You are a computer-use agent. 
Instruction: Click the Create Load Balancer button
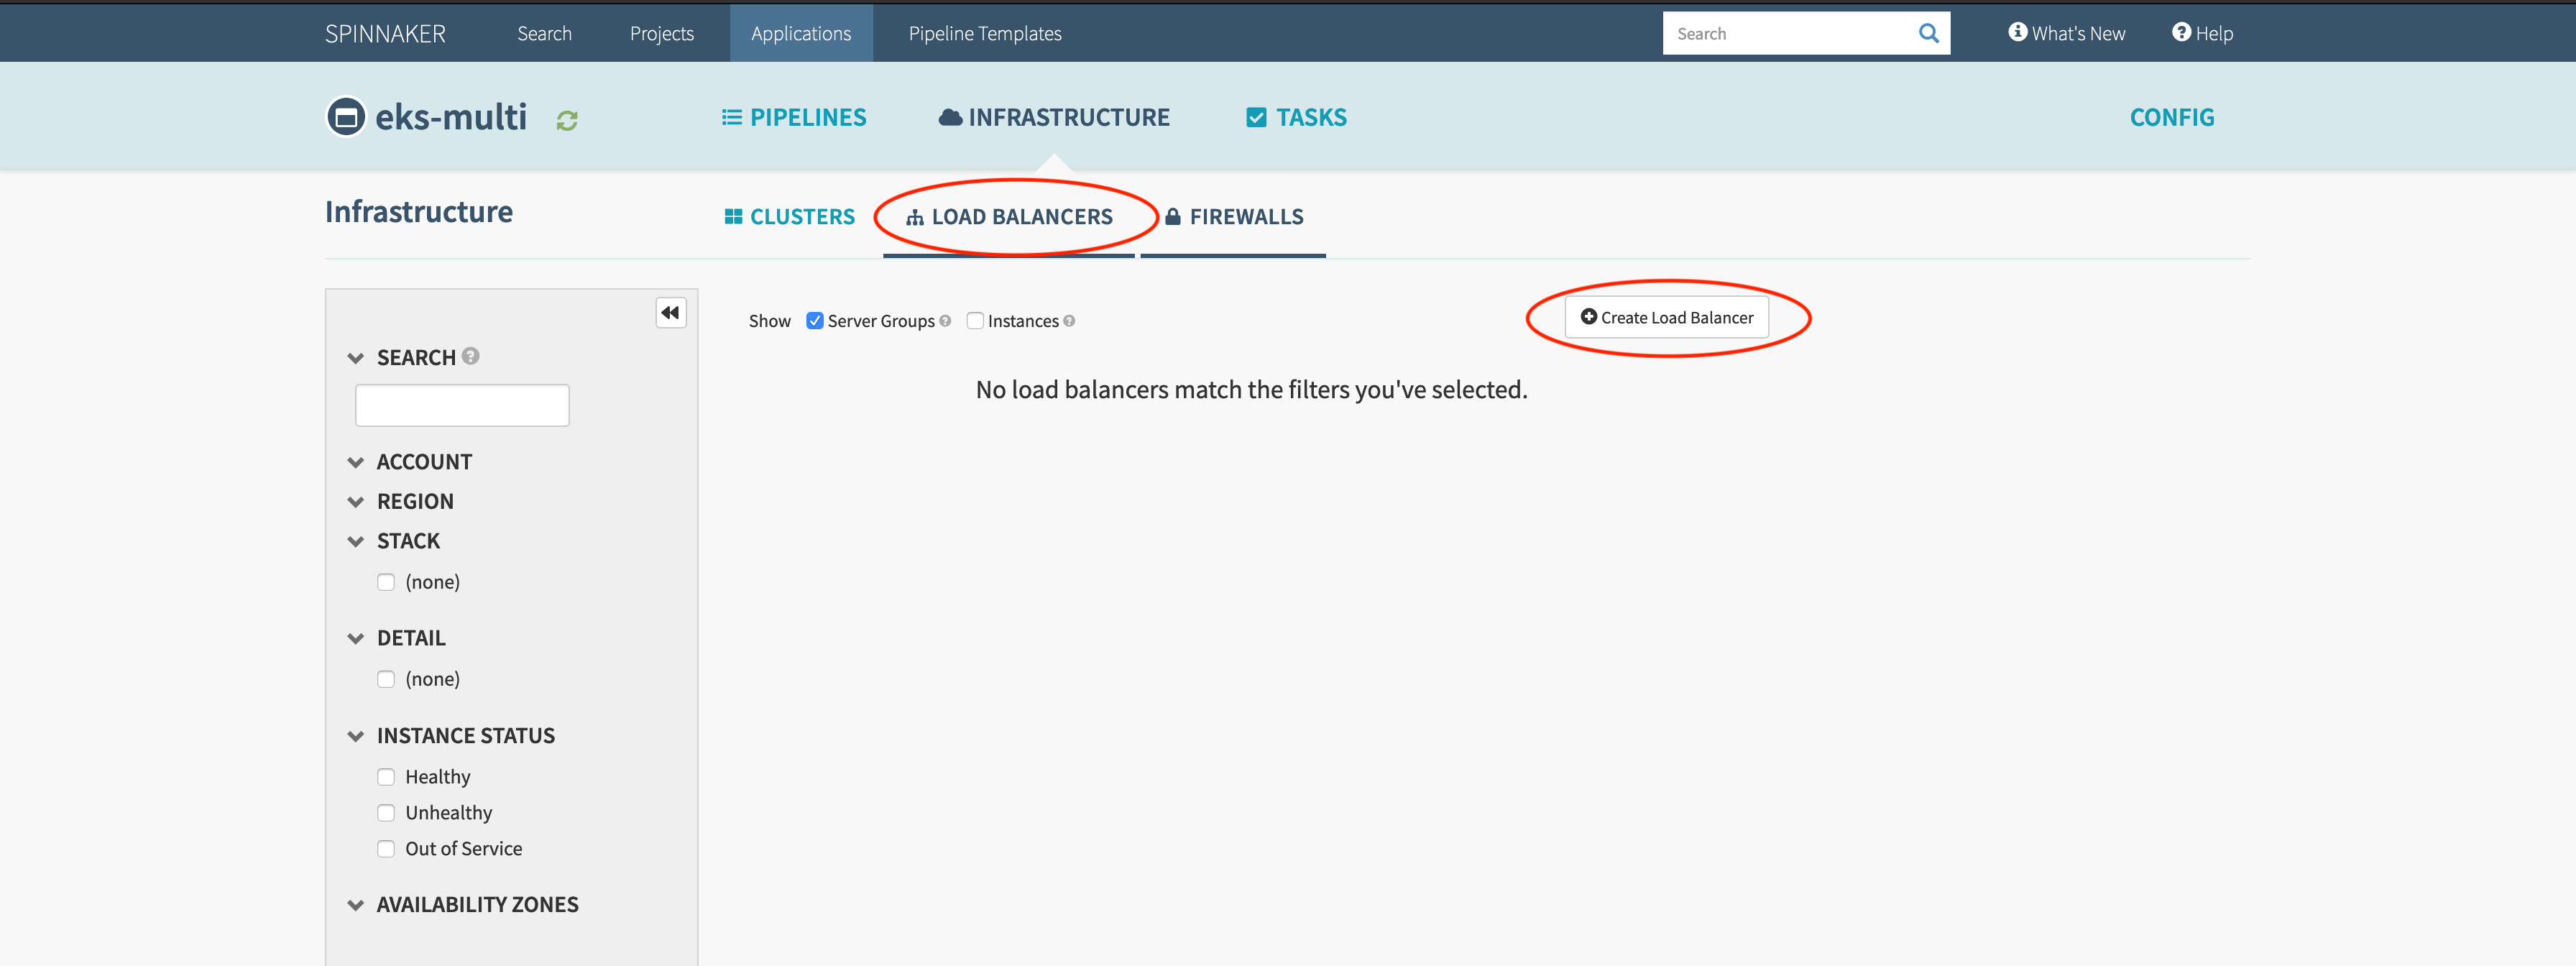pos(1666,318)
